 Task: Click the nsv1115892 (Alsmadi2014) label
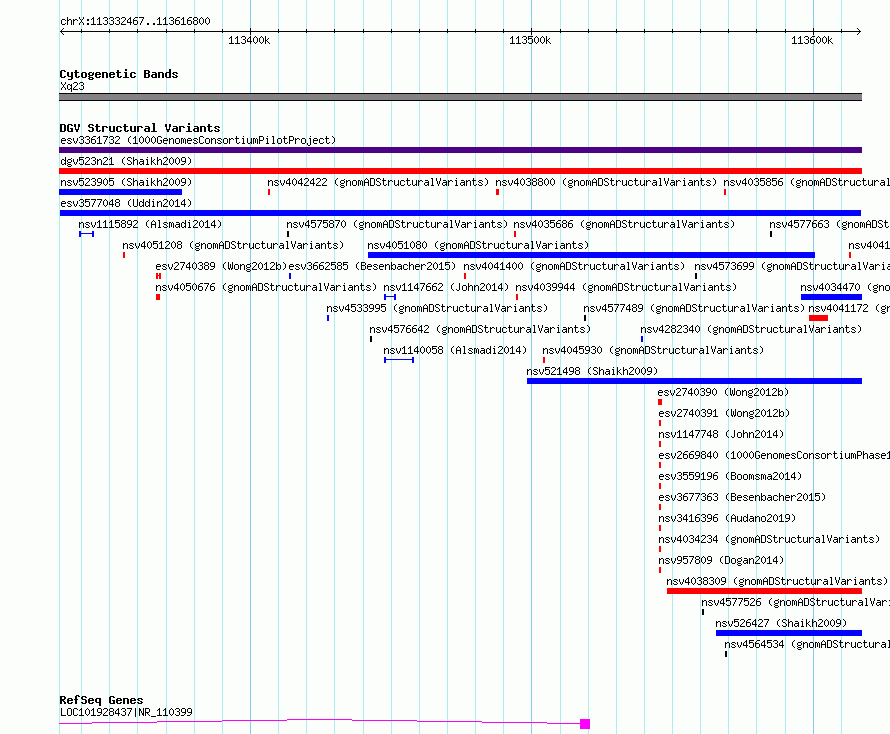click(150, 224)
